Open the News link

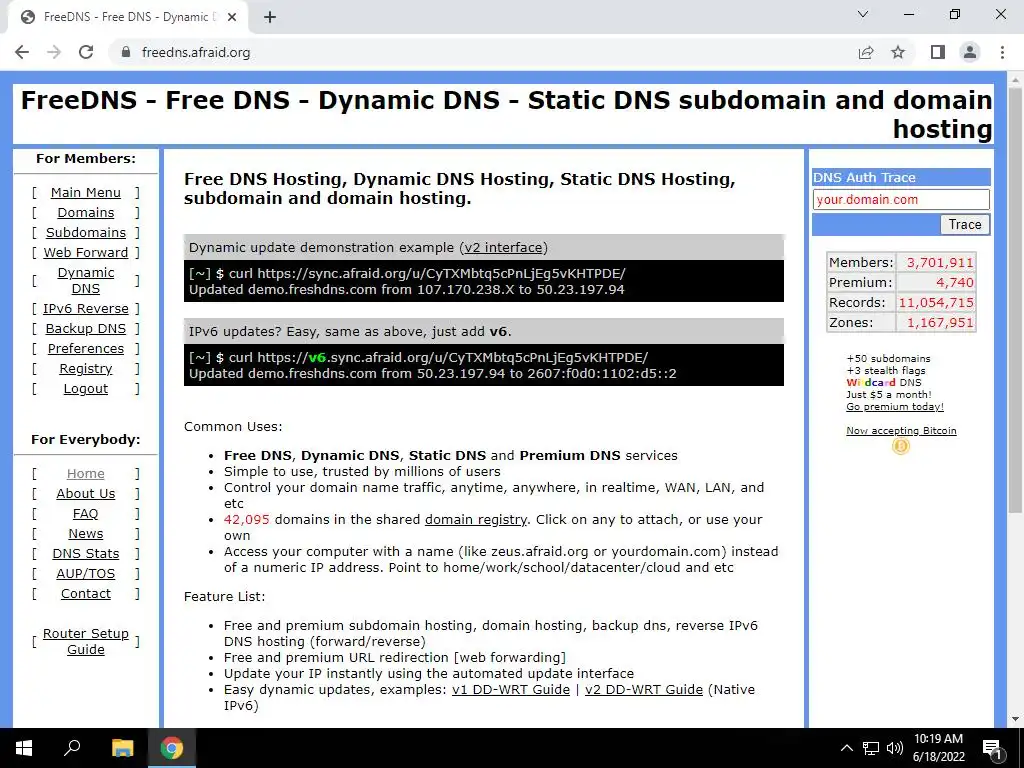click(x=86, y=534)
